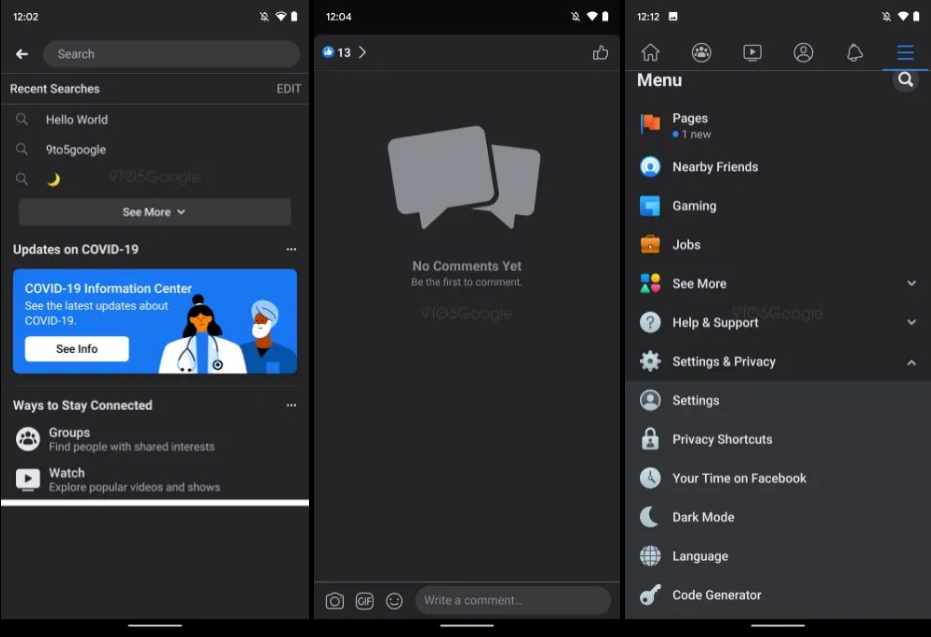Go to the Home tab
The height and width of the screenshot is (637, 931).
(x=650, y=53)
